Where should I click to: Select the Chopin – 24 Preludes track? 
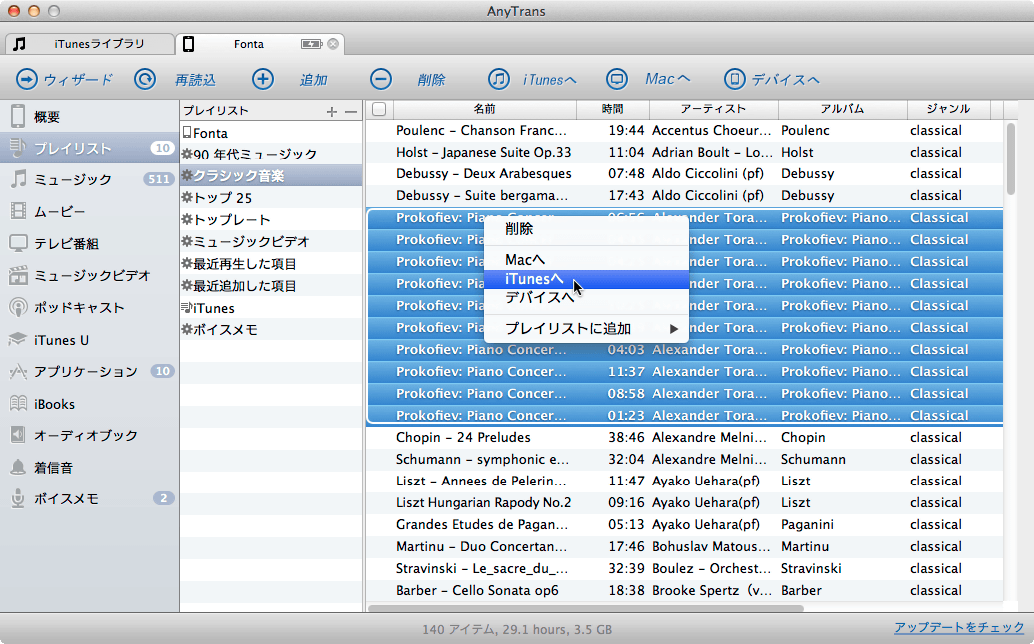684,438
